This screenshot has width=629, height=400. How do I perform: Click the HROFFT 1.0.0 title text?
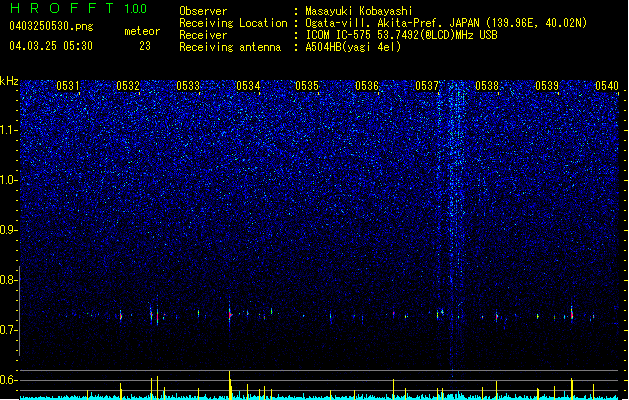[x=78, y=8]
